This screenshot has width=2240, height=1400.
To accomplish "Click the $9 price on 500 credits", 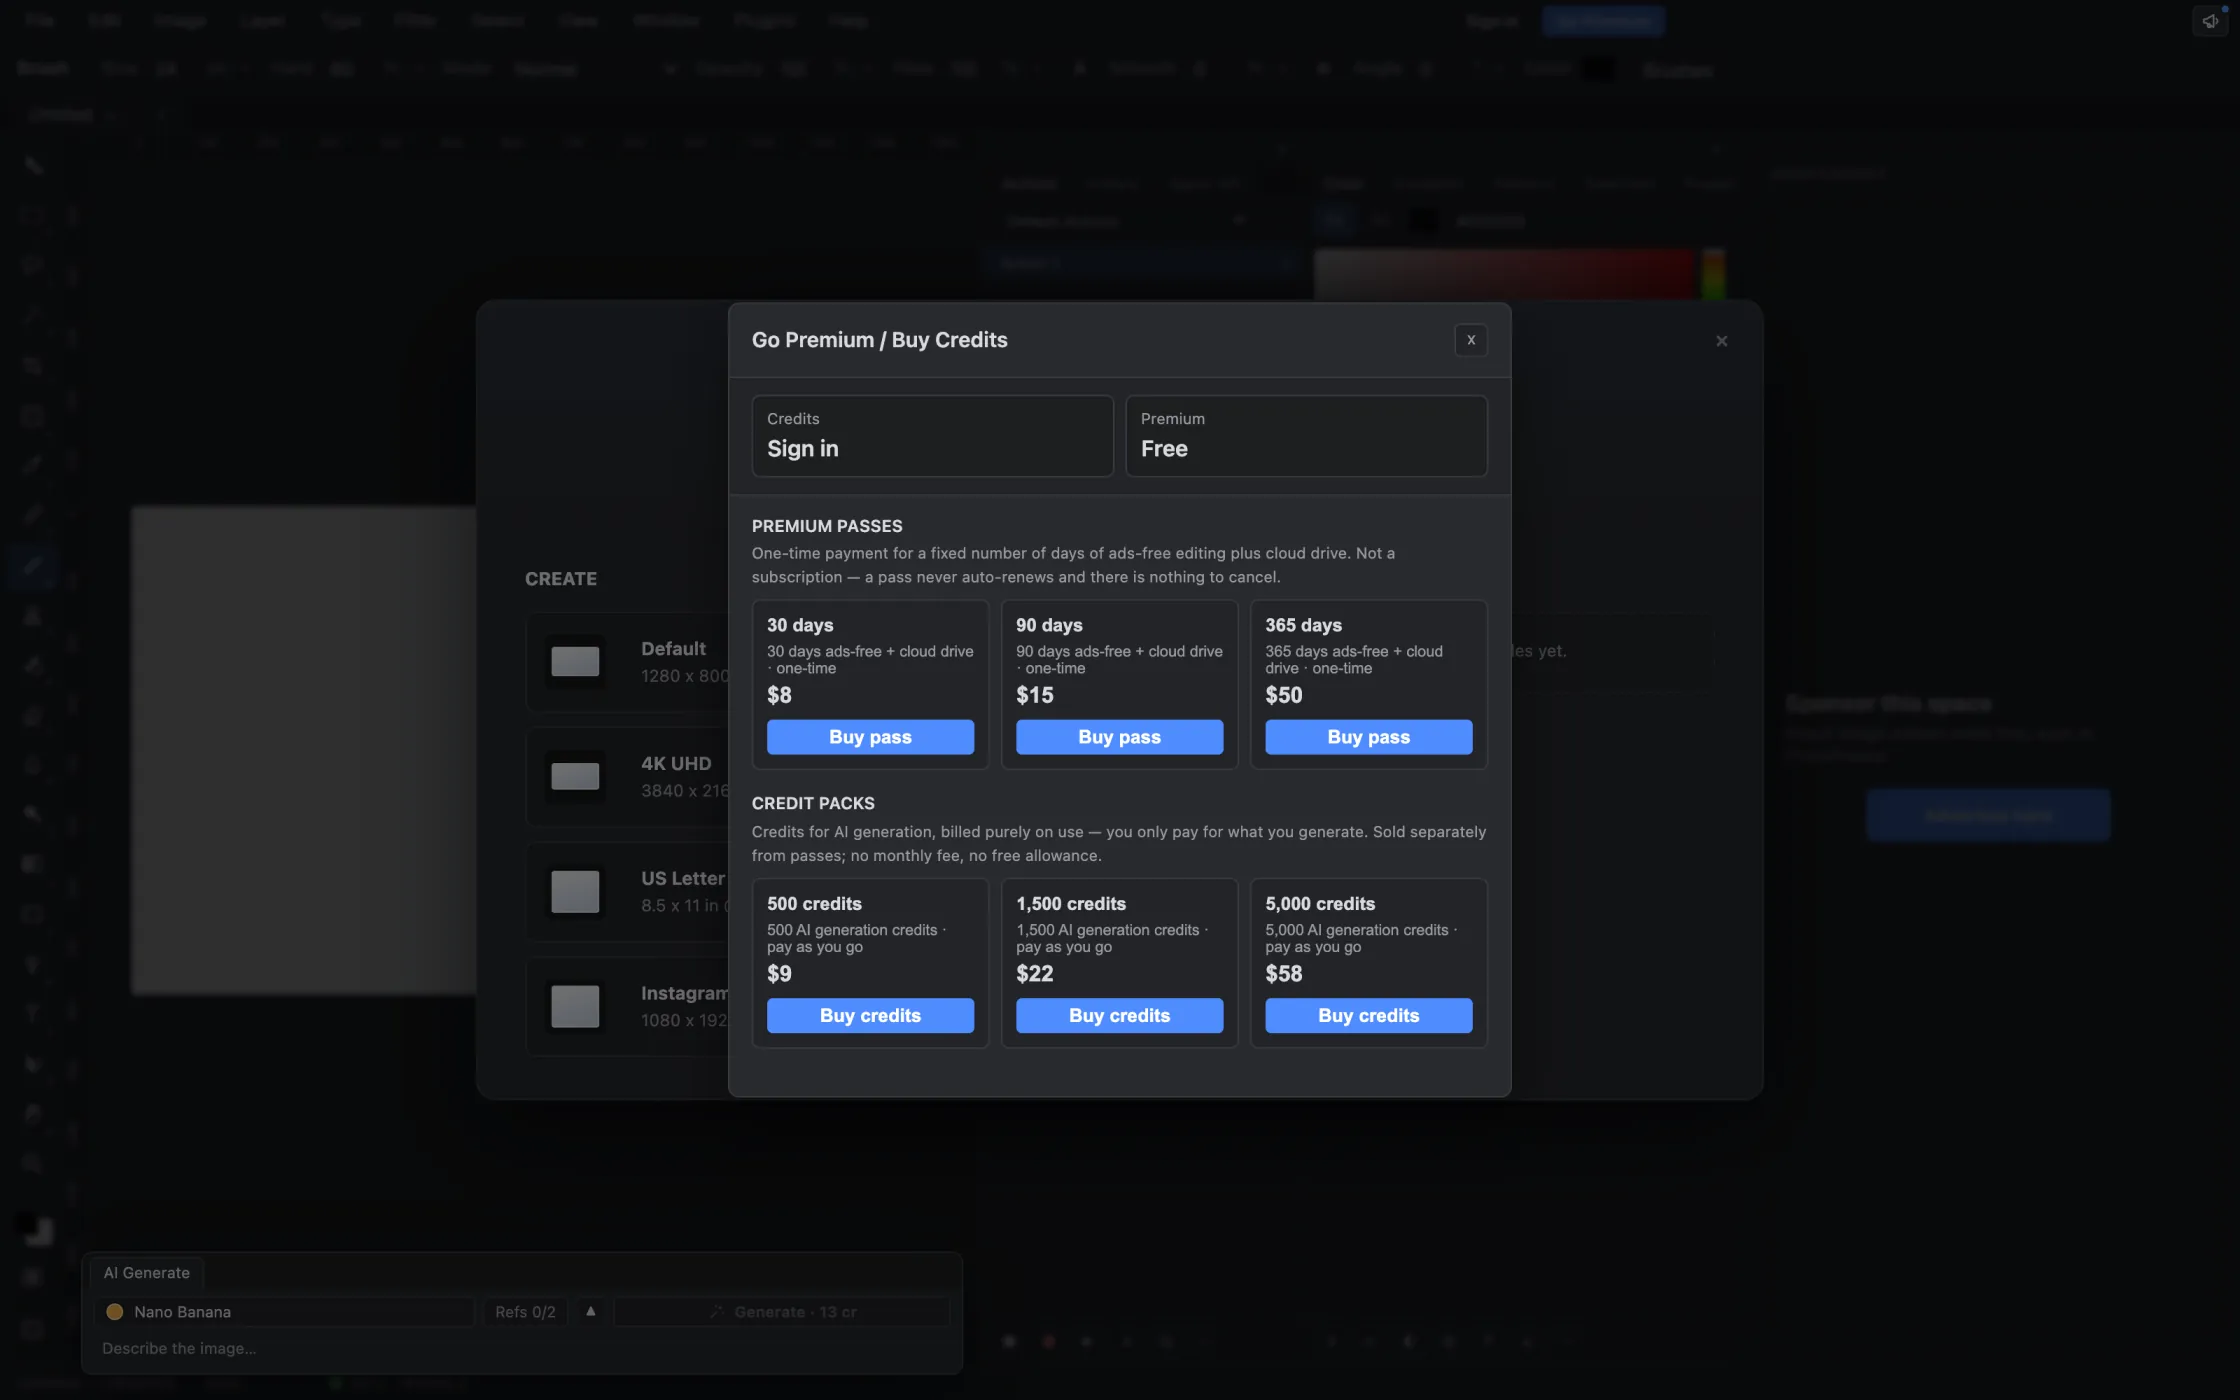I will (779, 973).
